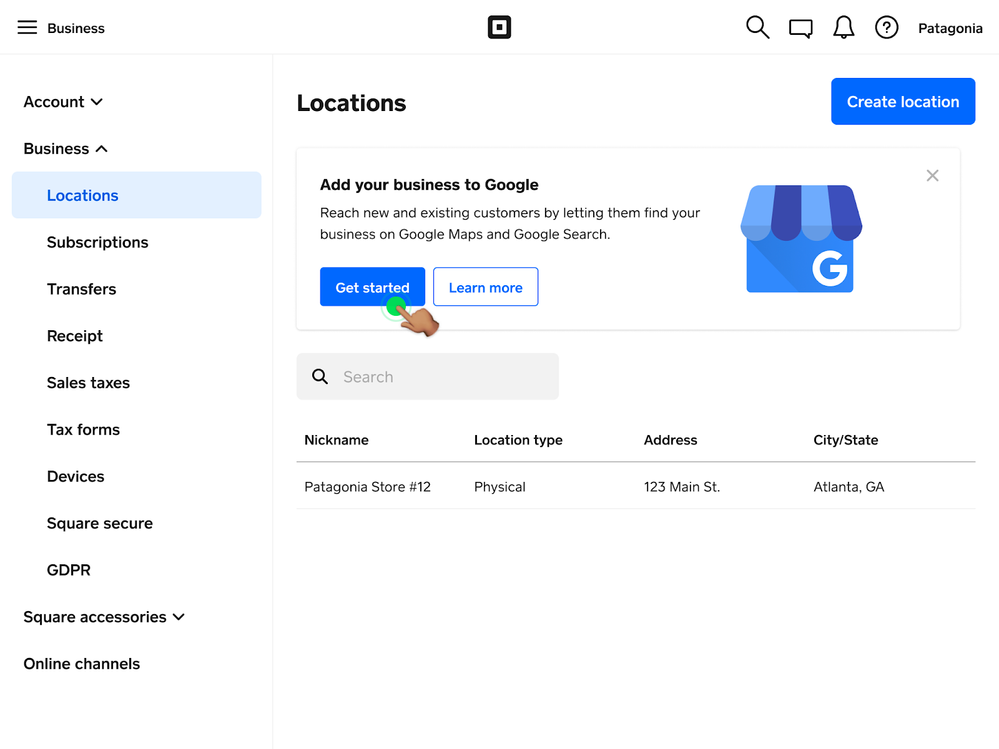999x749 pixels.
Task: Click the Create location button
Action: pos(902,102)
